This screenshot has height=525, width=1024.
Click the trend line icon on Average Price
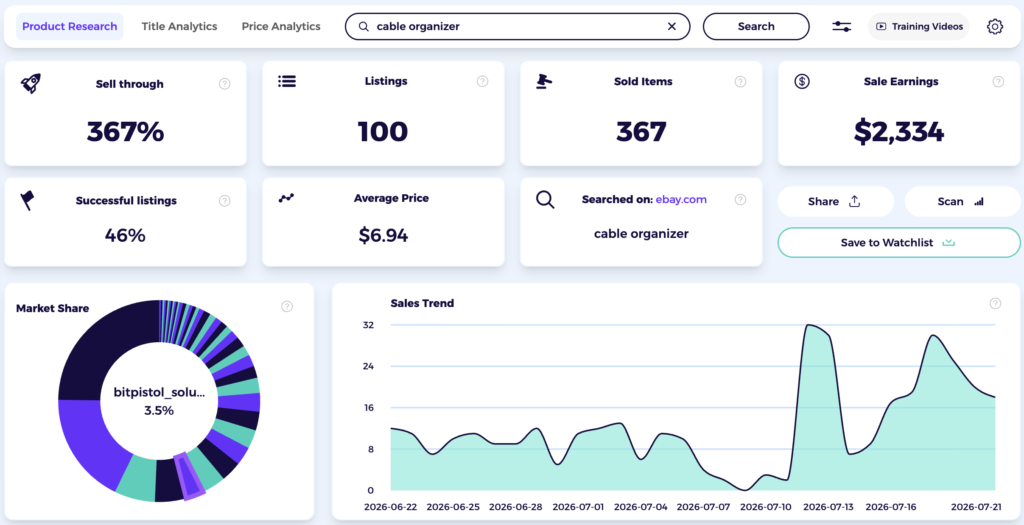pyautogui.click(x=287, y=198)
